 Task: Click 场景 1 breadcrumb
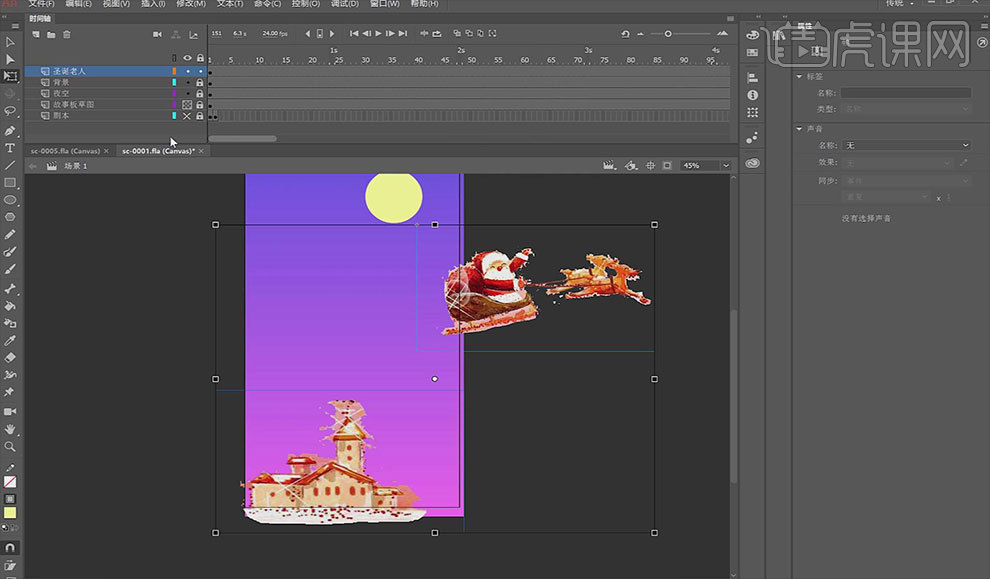76,166
